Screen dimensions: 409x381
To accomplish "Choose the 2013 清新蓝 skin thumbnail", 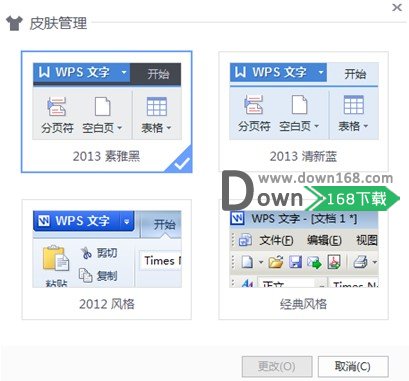I will coord(303,111).
